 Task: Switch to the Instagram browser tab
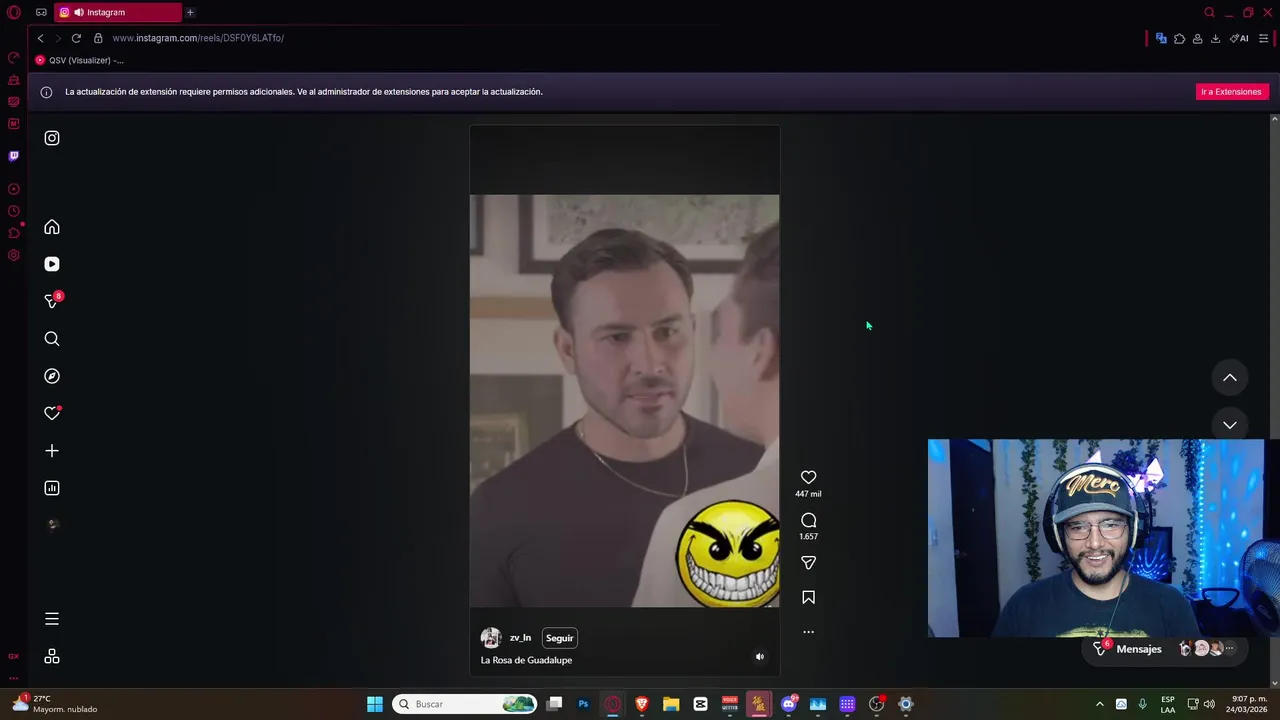[x=118, y=12]
